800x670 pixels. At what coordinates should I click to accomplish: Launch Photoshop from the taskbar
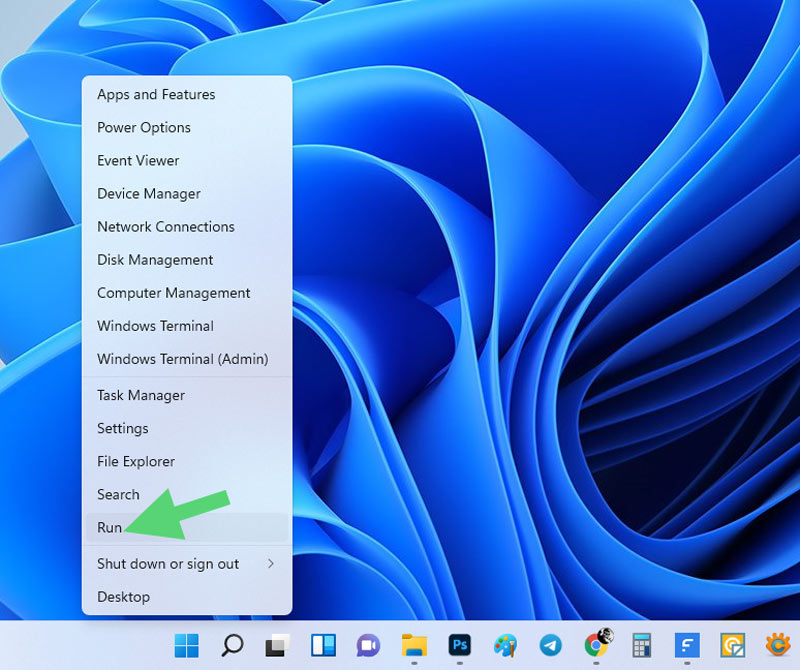(x=460, y=645)
